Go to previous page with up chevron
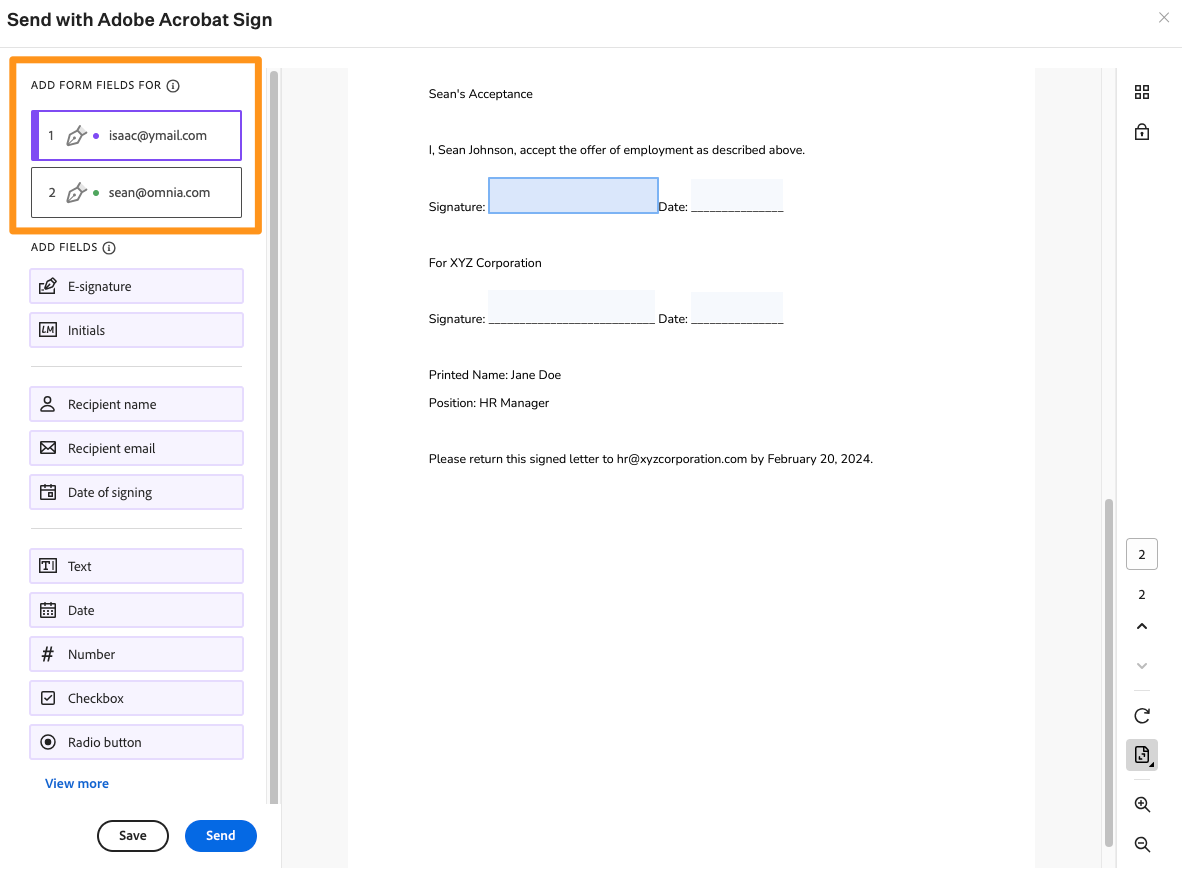The image size is (1182, 880). point(1142,627)
